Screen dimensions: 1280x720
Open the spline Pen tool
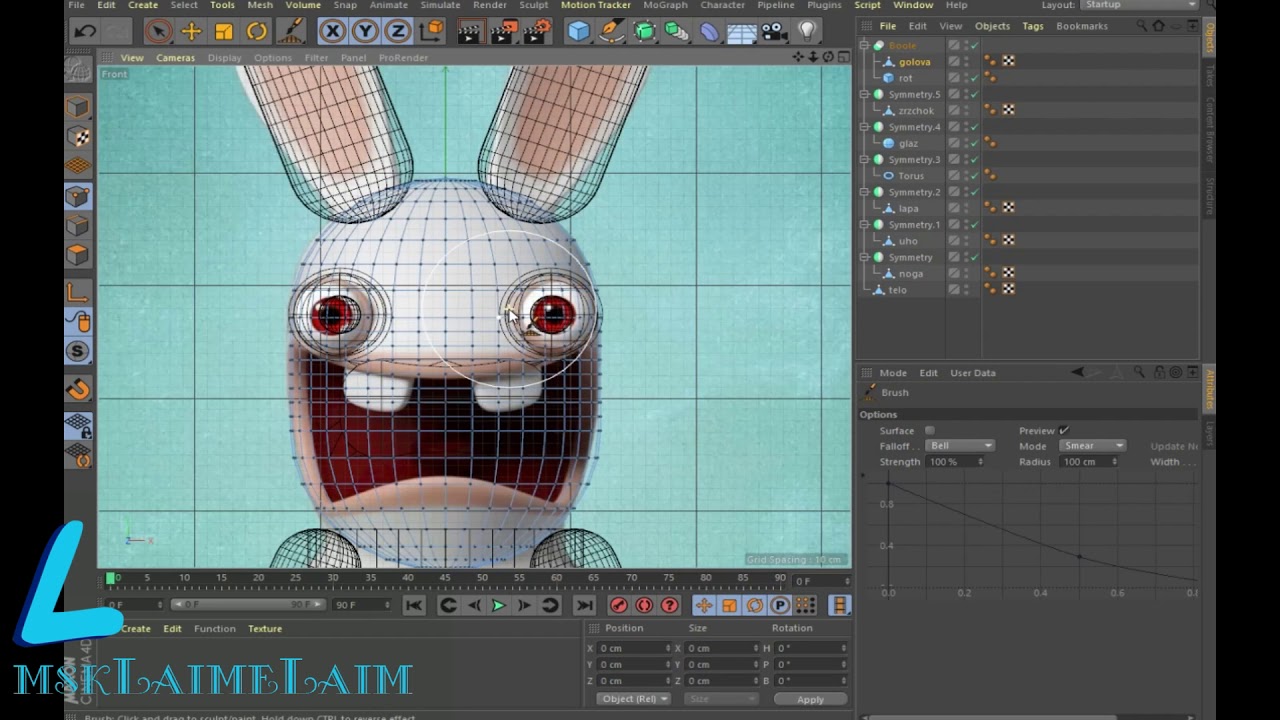click(611, 31)
